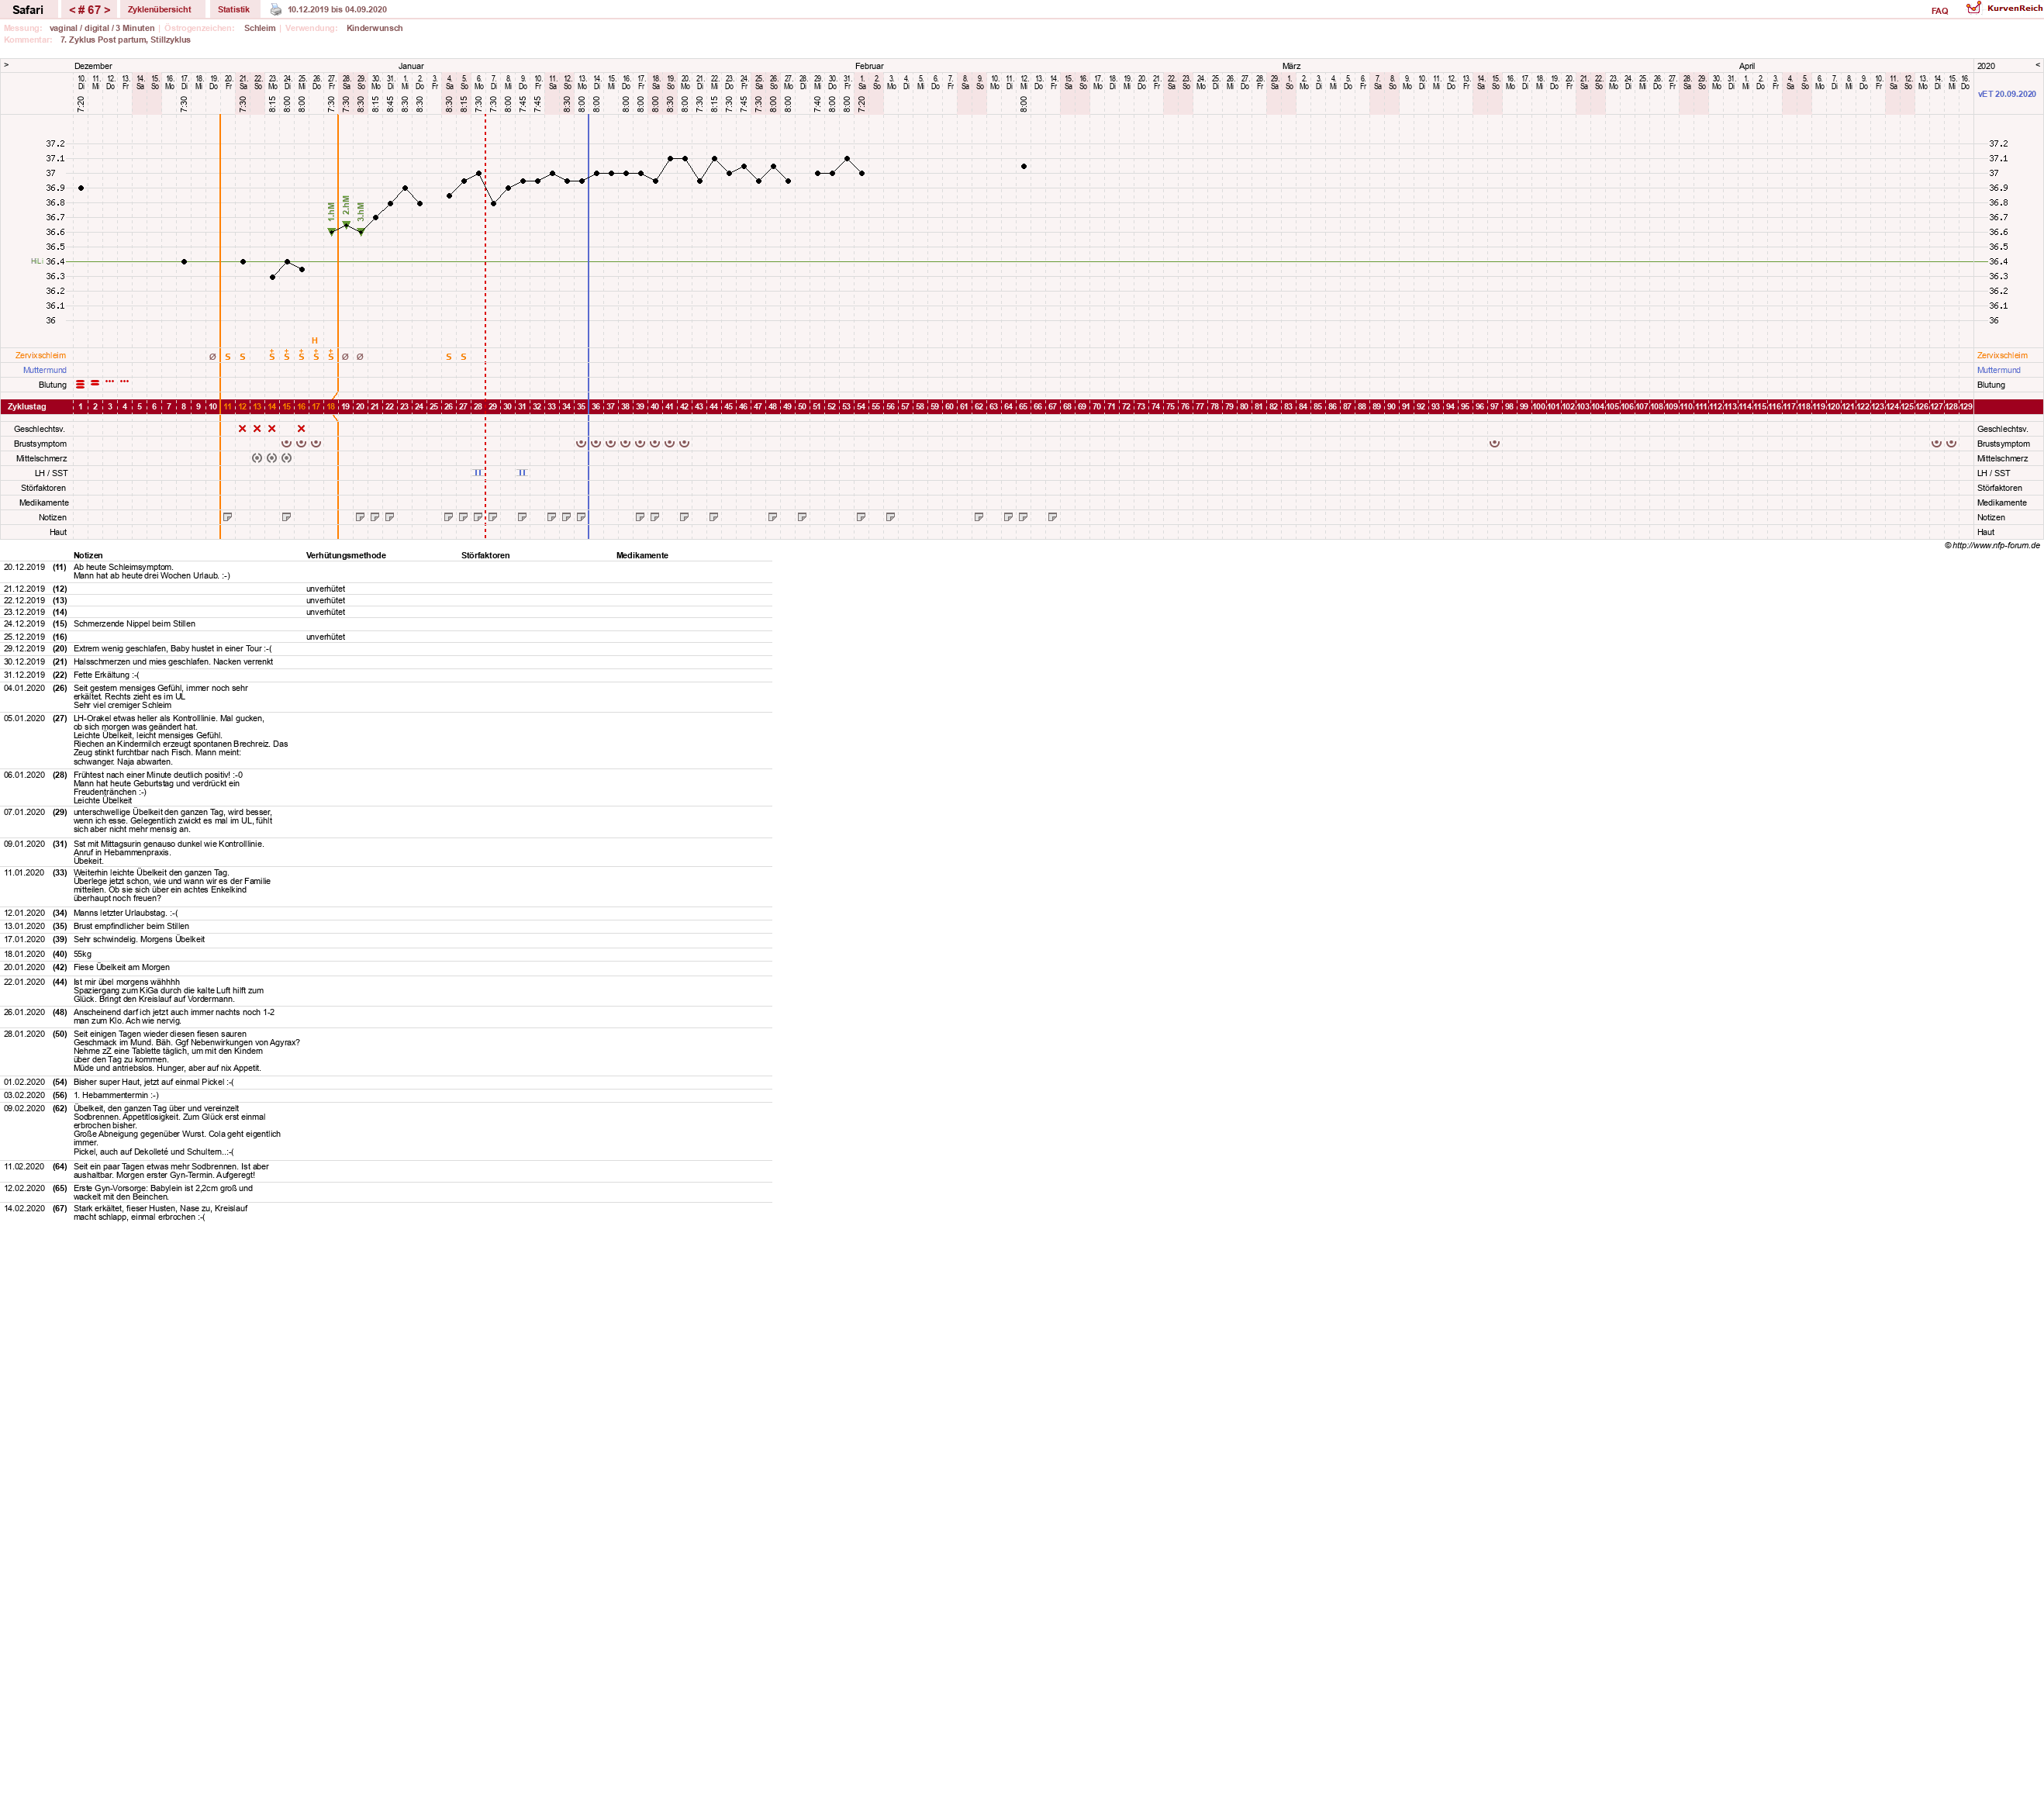Open the note icon on cycle day 50
2044x1820 pixels.
(802, 517)
